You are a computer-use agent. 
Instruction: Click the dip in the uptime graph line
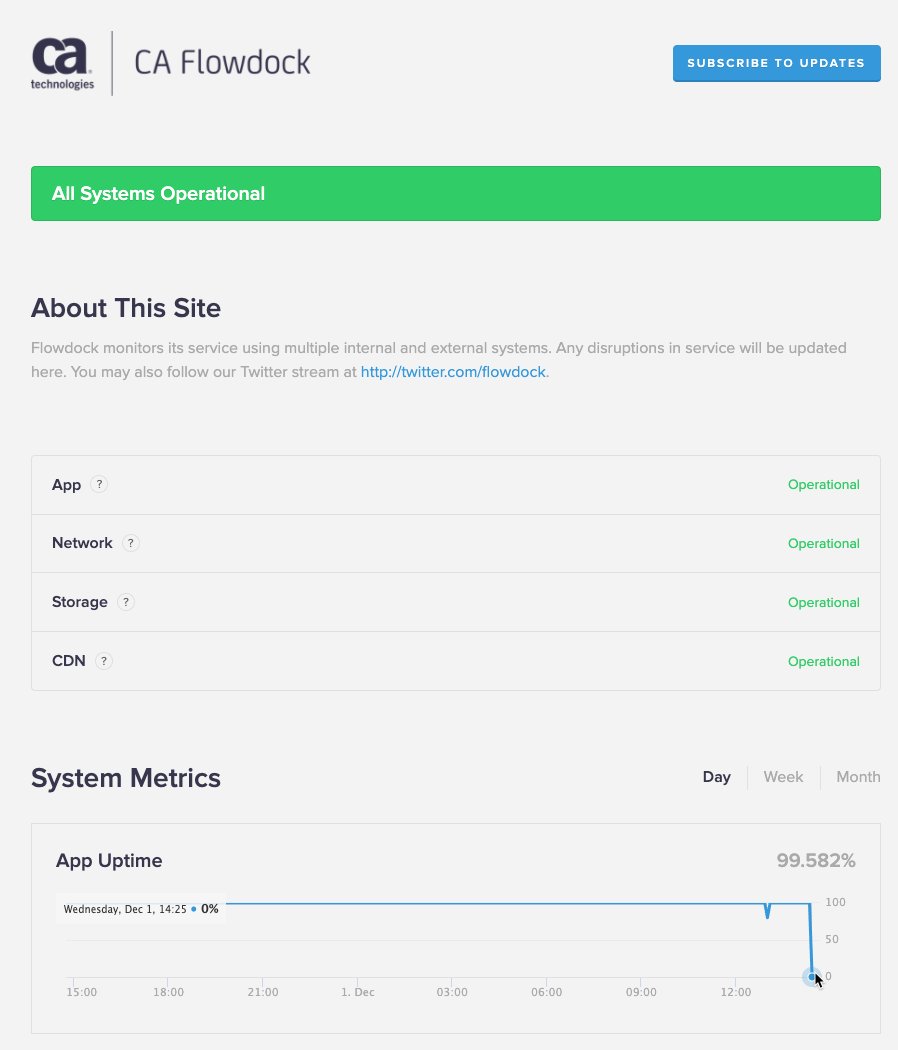(x=767, y=911)
